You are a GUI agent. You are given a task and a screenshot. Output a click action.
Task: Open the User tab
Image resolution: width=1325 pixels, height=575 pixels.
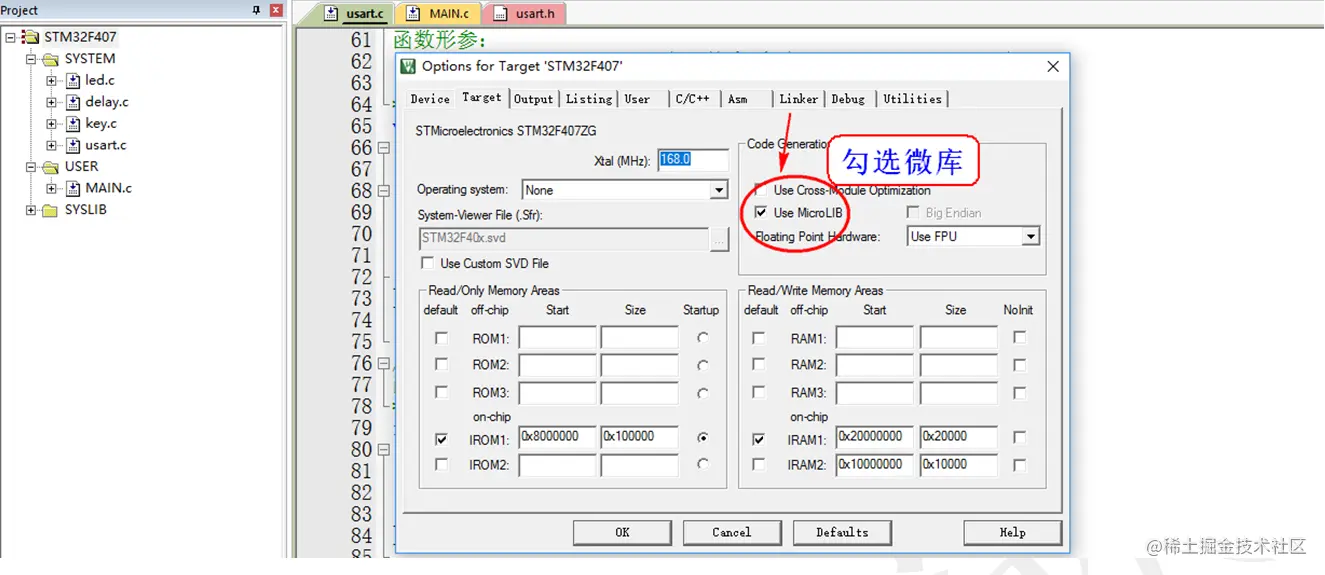click(x=638, y=99)
